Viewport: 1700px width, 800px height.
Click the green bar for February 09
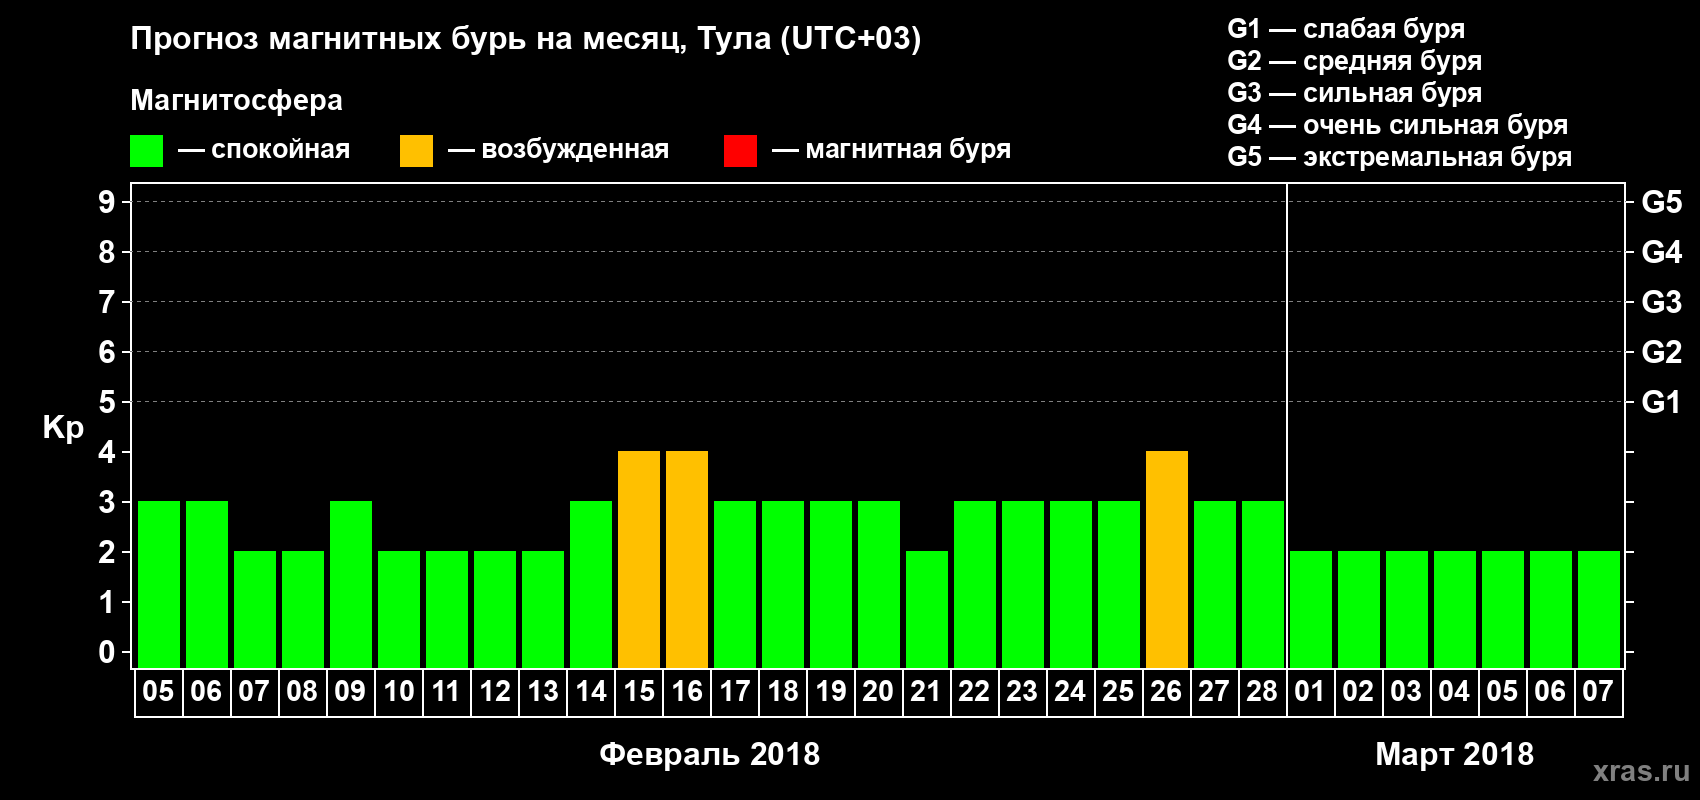tap(351, 584)
